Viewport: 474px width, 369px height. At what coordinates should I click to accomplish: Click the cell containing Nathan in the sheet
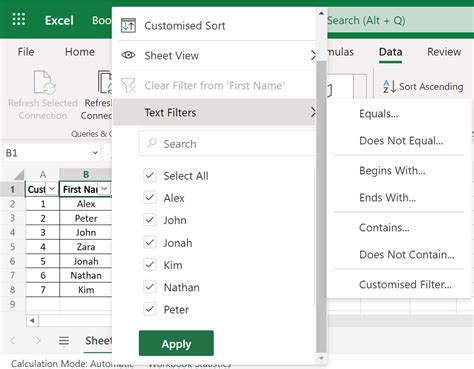[x=86, y=275]
